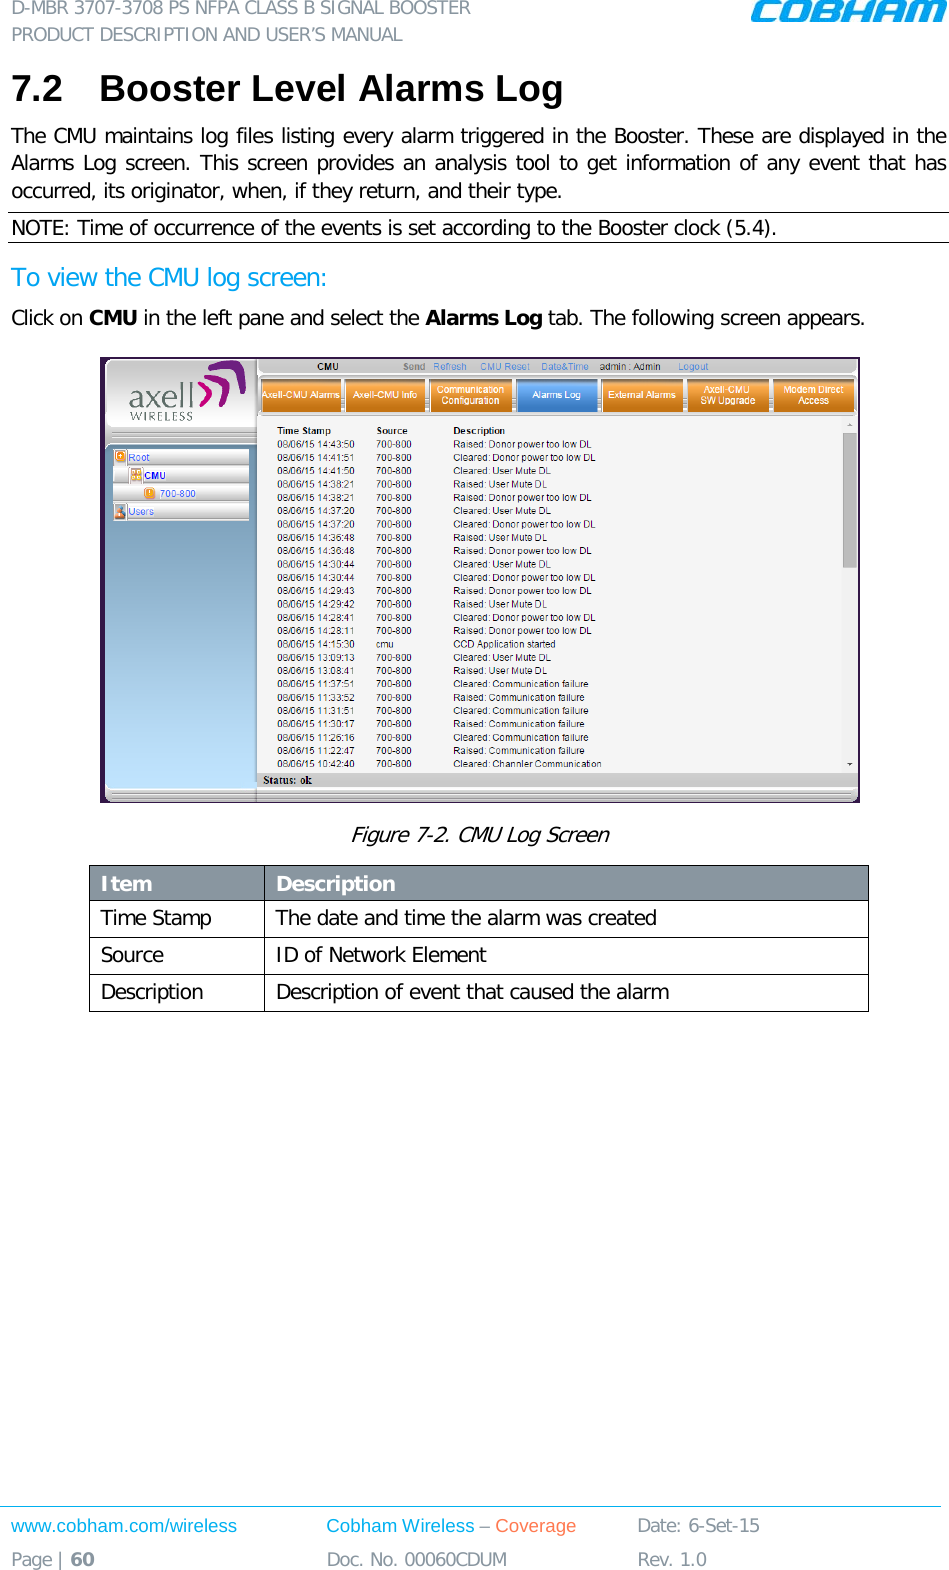Click the Cobham logo in the page header
This screenshot has width=949, height=1570.
coord(848,12)
